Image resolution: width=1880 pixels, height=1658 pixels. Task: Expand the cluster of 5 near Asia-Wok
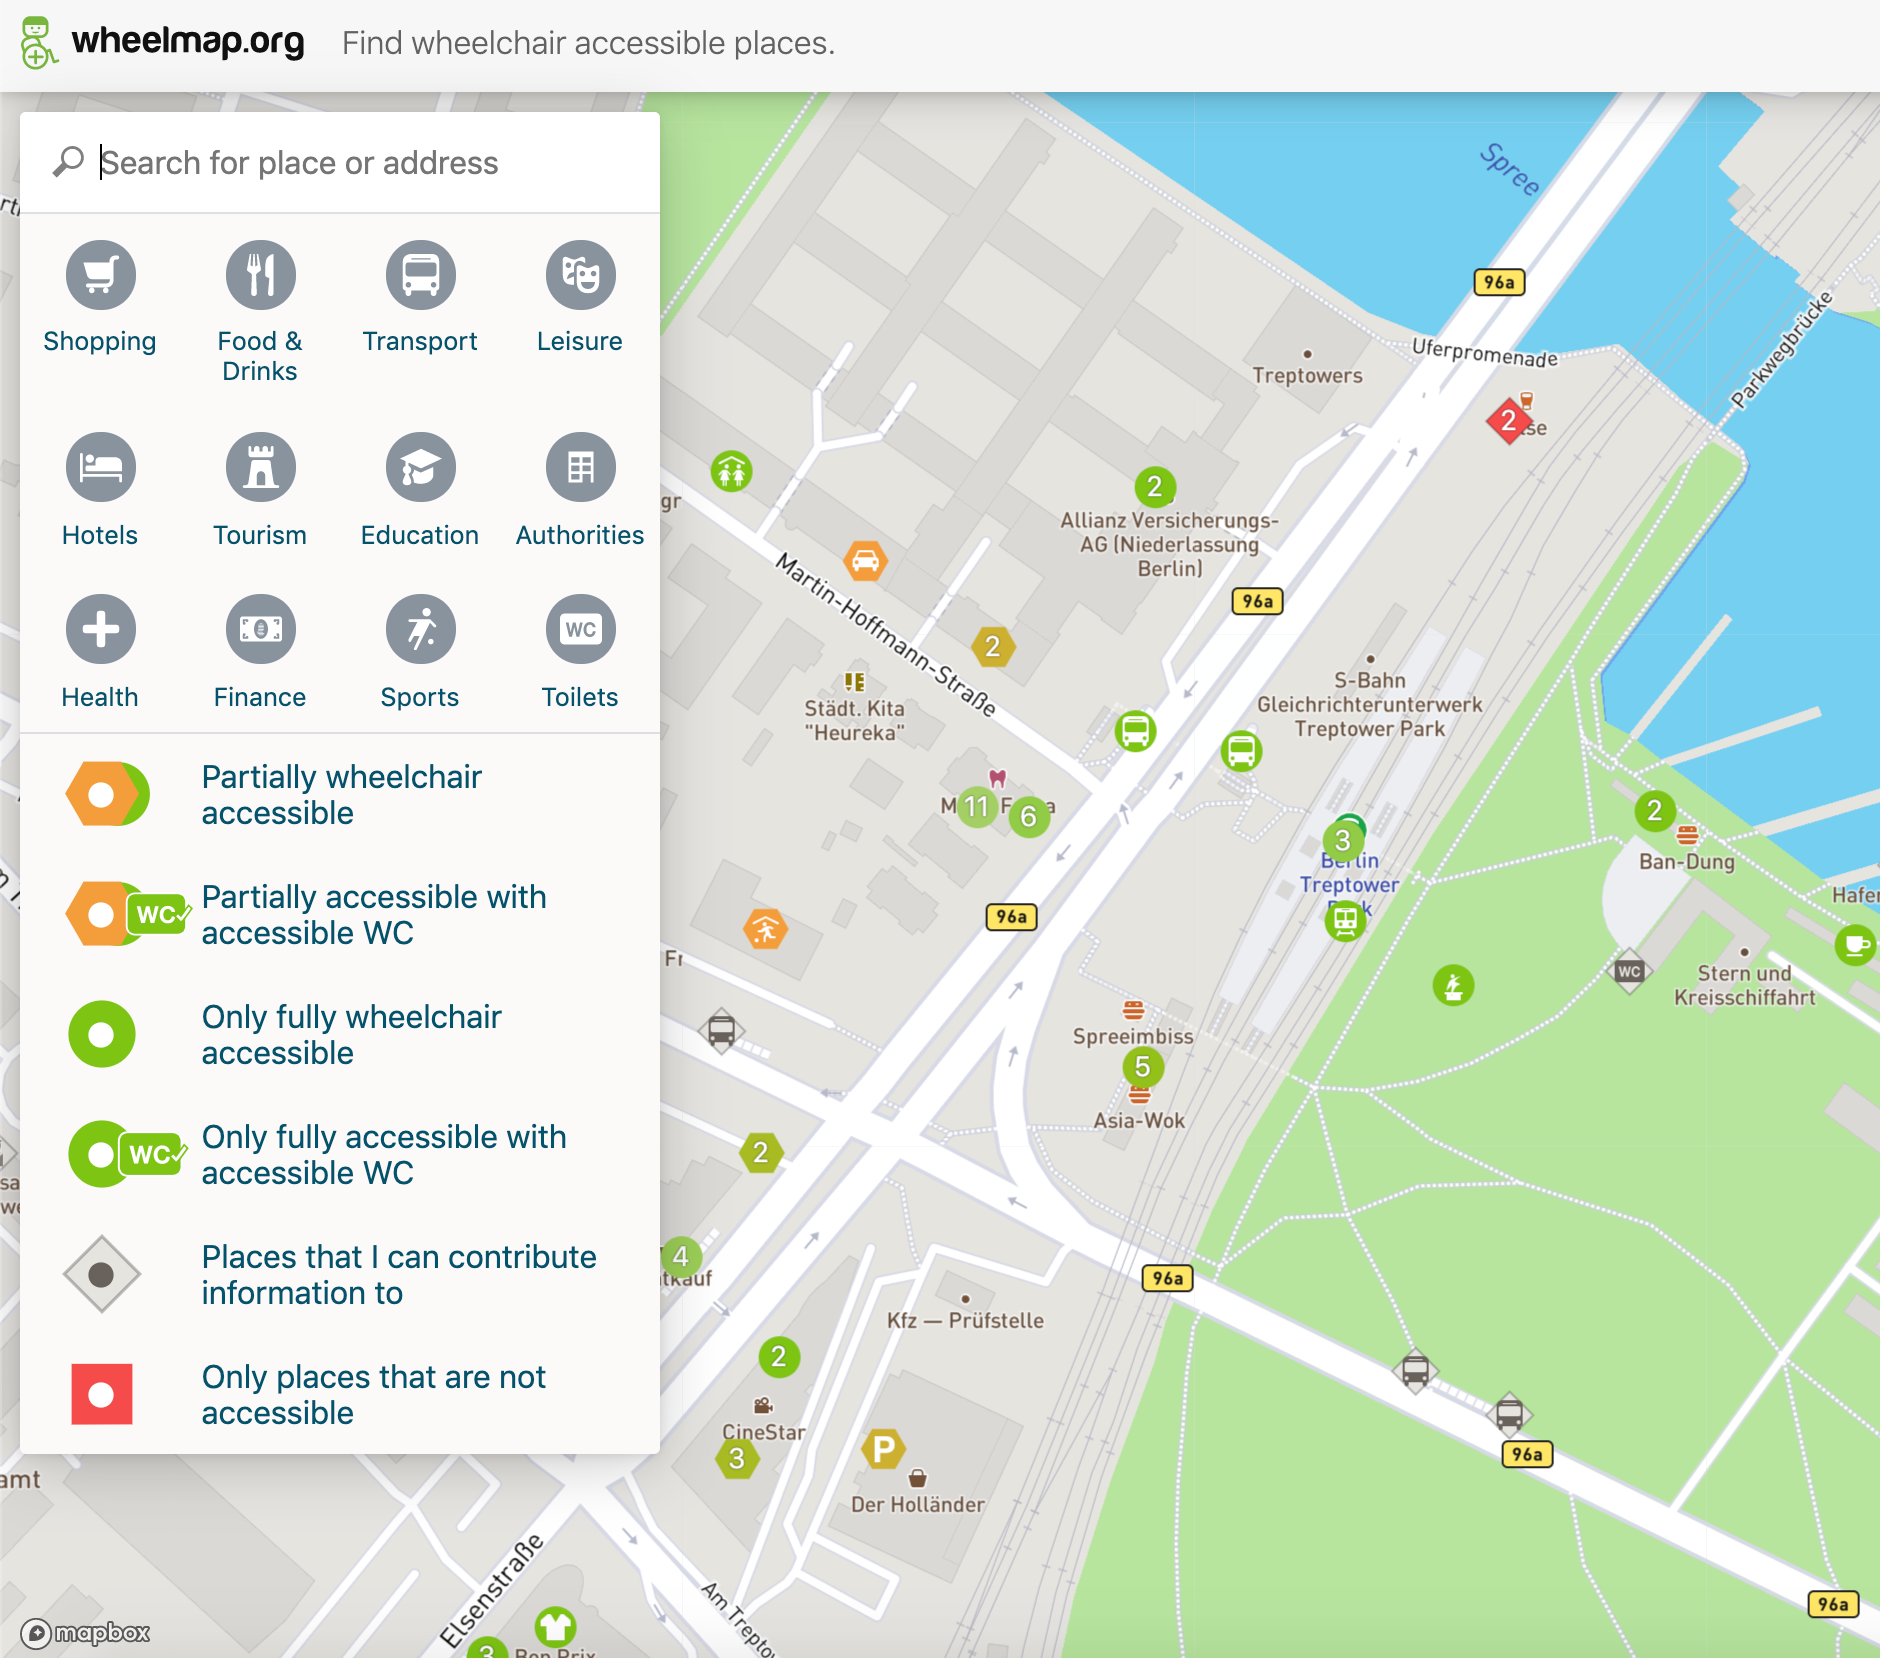[1143, 1068]
